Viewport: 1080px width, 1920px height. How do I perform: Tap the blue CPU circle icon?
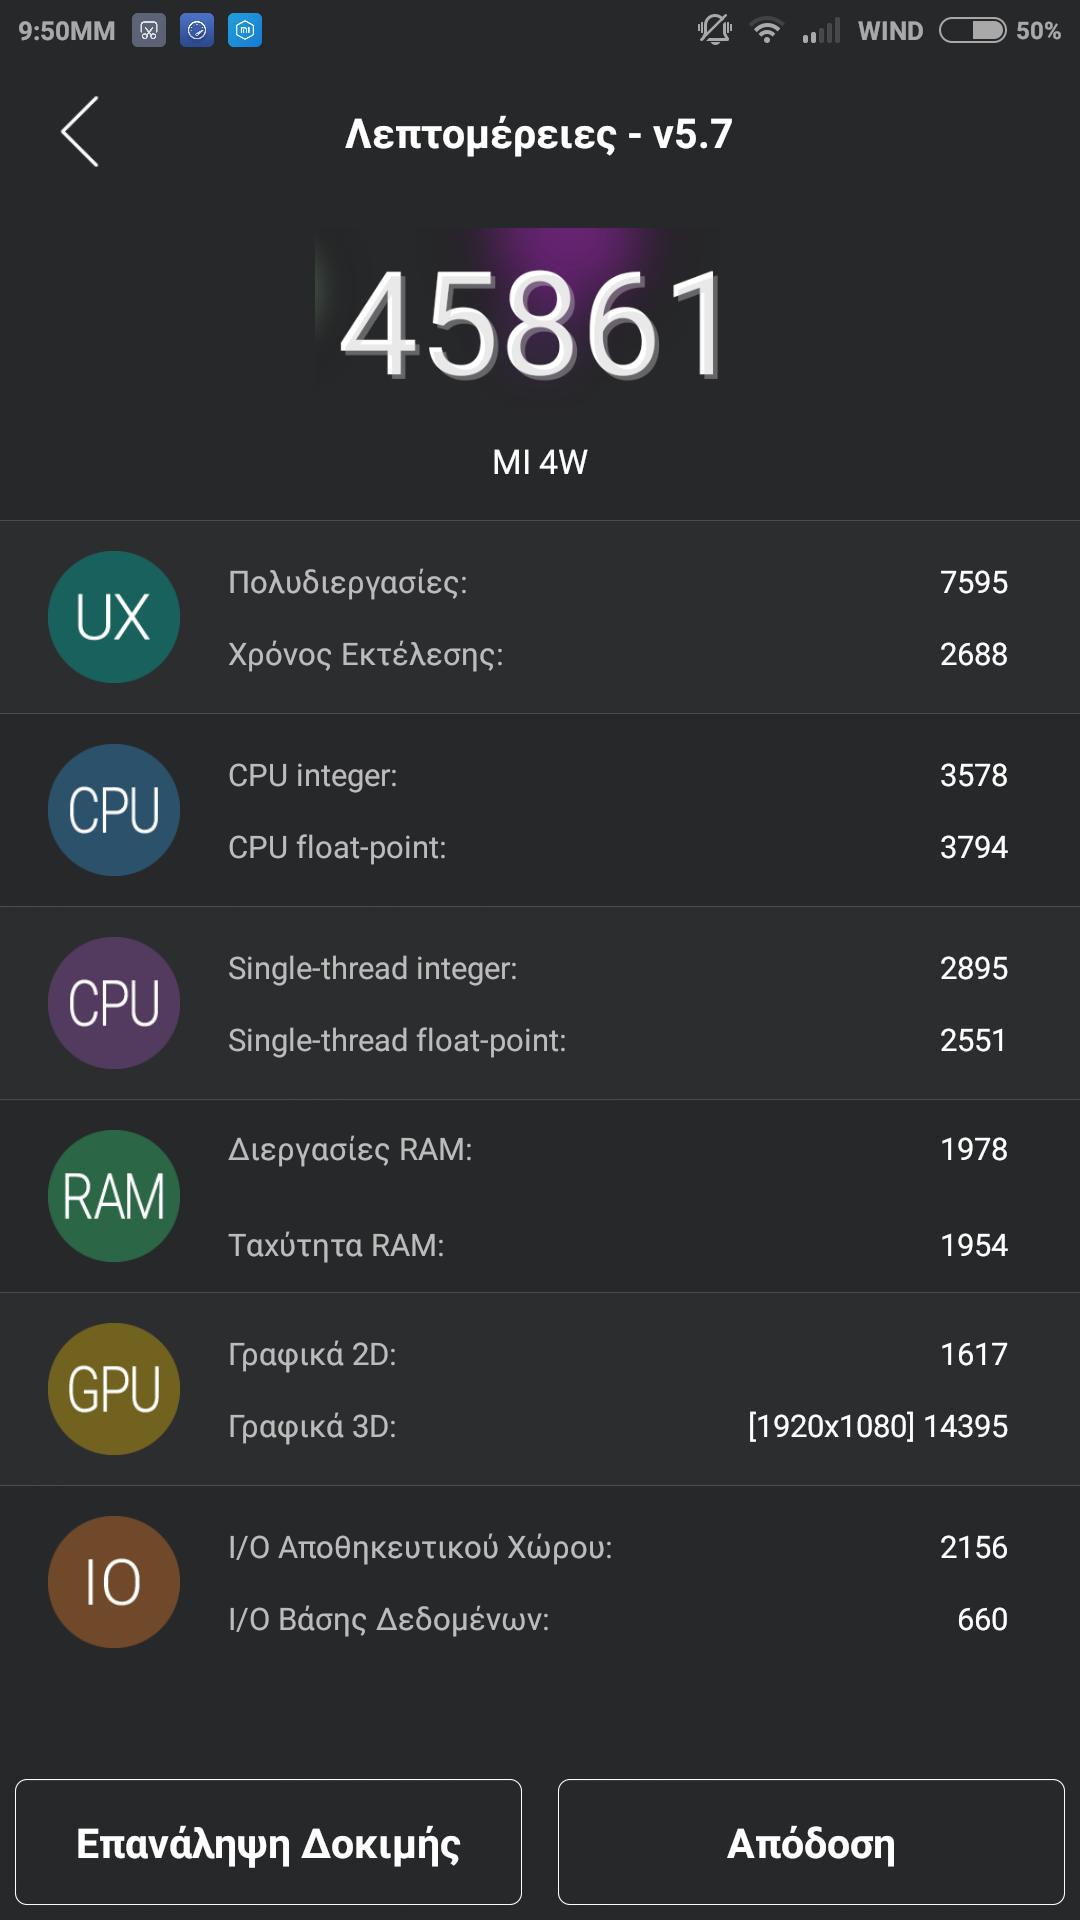(114, 810)
